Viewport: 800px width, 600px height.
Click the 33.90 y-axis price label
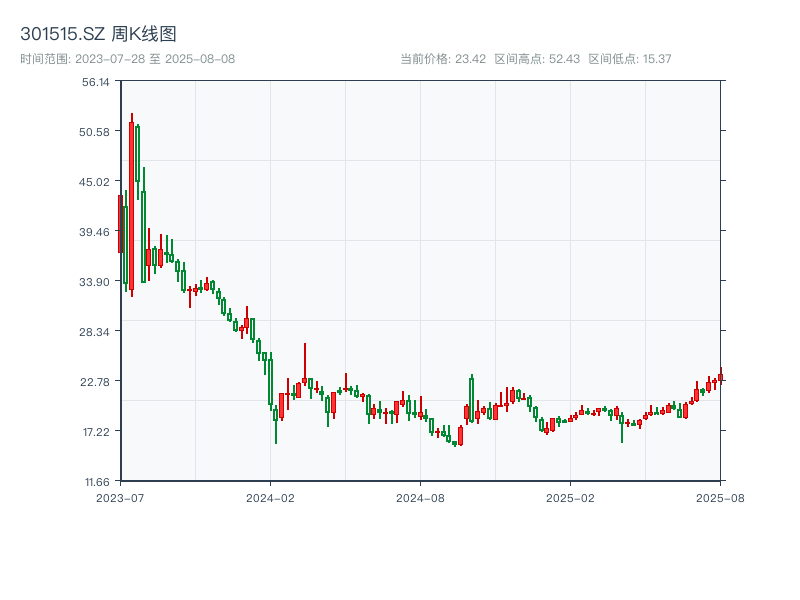click(96, 281)
